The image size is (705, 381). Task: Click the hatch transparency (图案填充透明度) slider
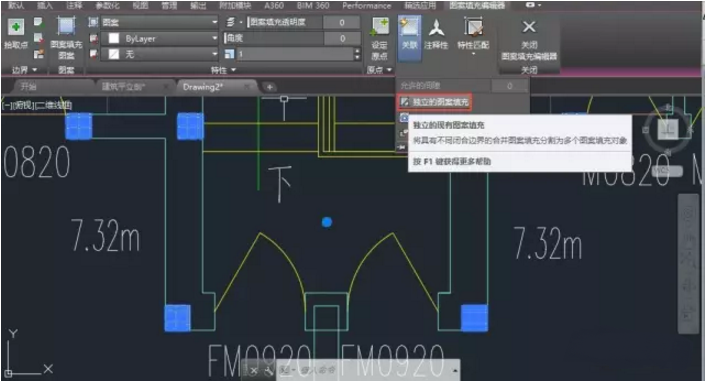click(x=286, y=22)
